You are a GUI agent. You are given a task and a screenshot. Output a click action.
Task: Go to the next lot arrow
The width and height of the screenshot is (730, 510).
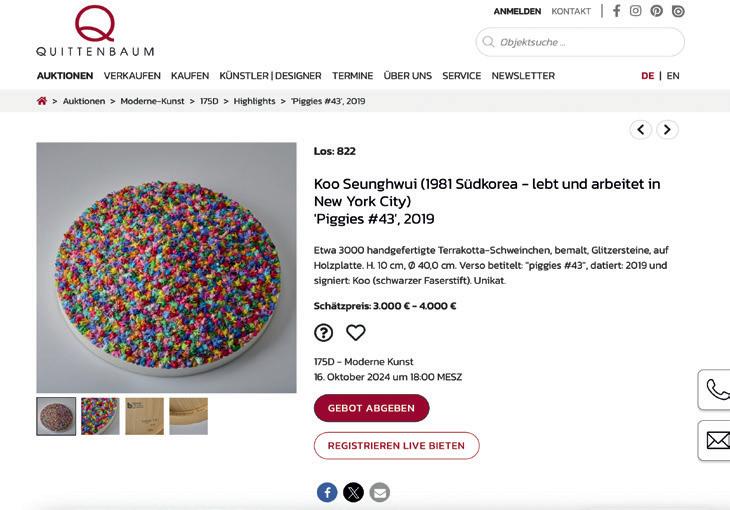click(667, 129)
